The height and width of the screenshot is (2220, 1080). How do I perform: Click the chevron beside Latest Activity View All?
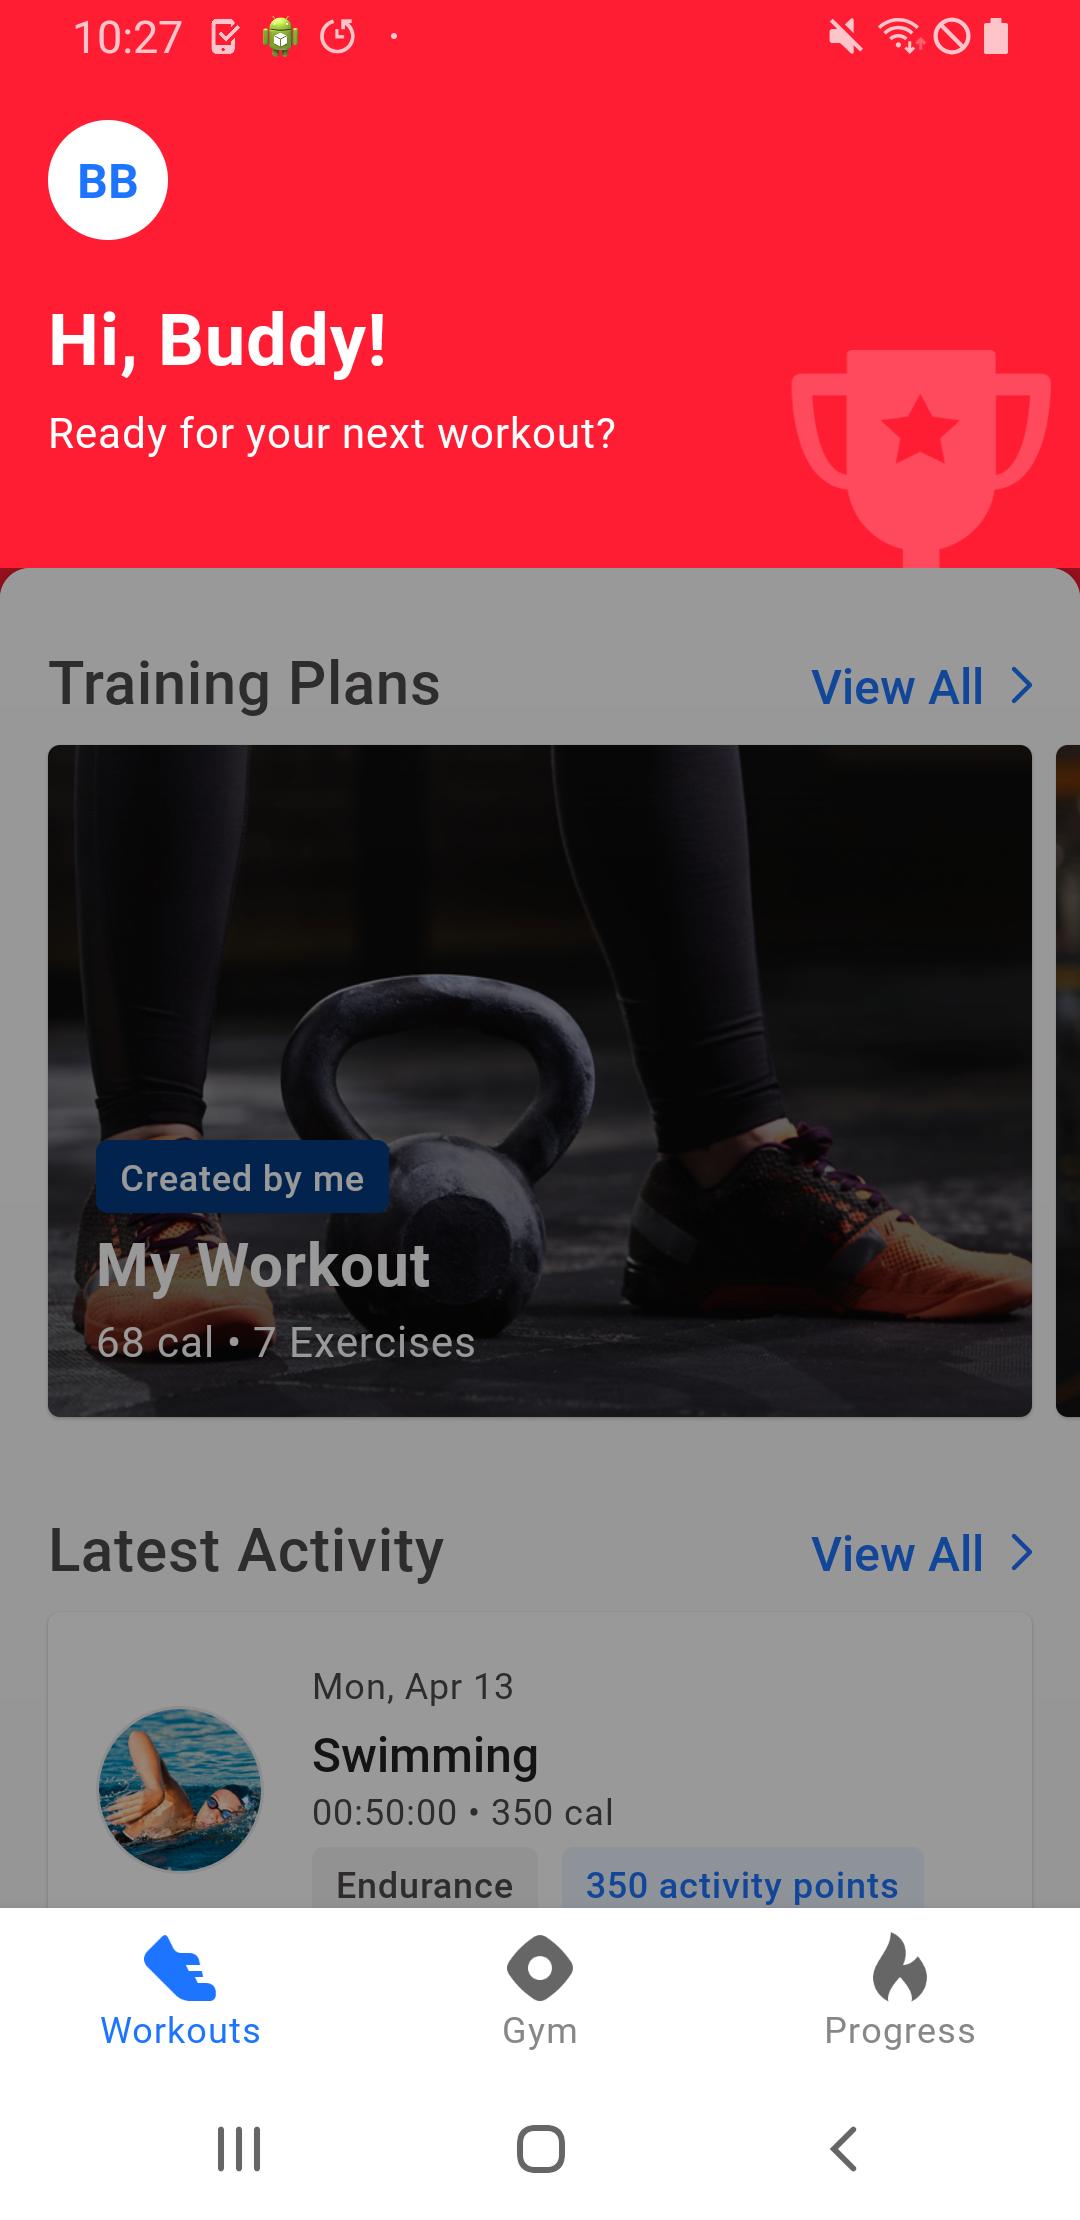pos(1021,1553)
